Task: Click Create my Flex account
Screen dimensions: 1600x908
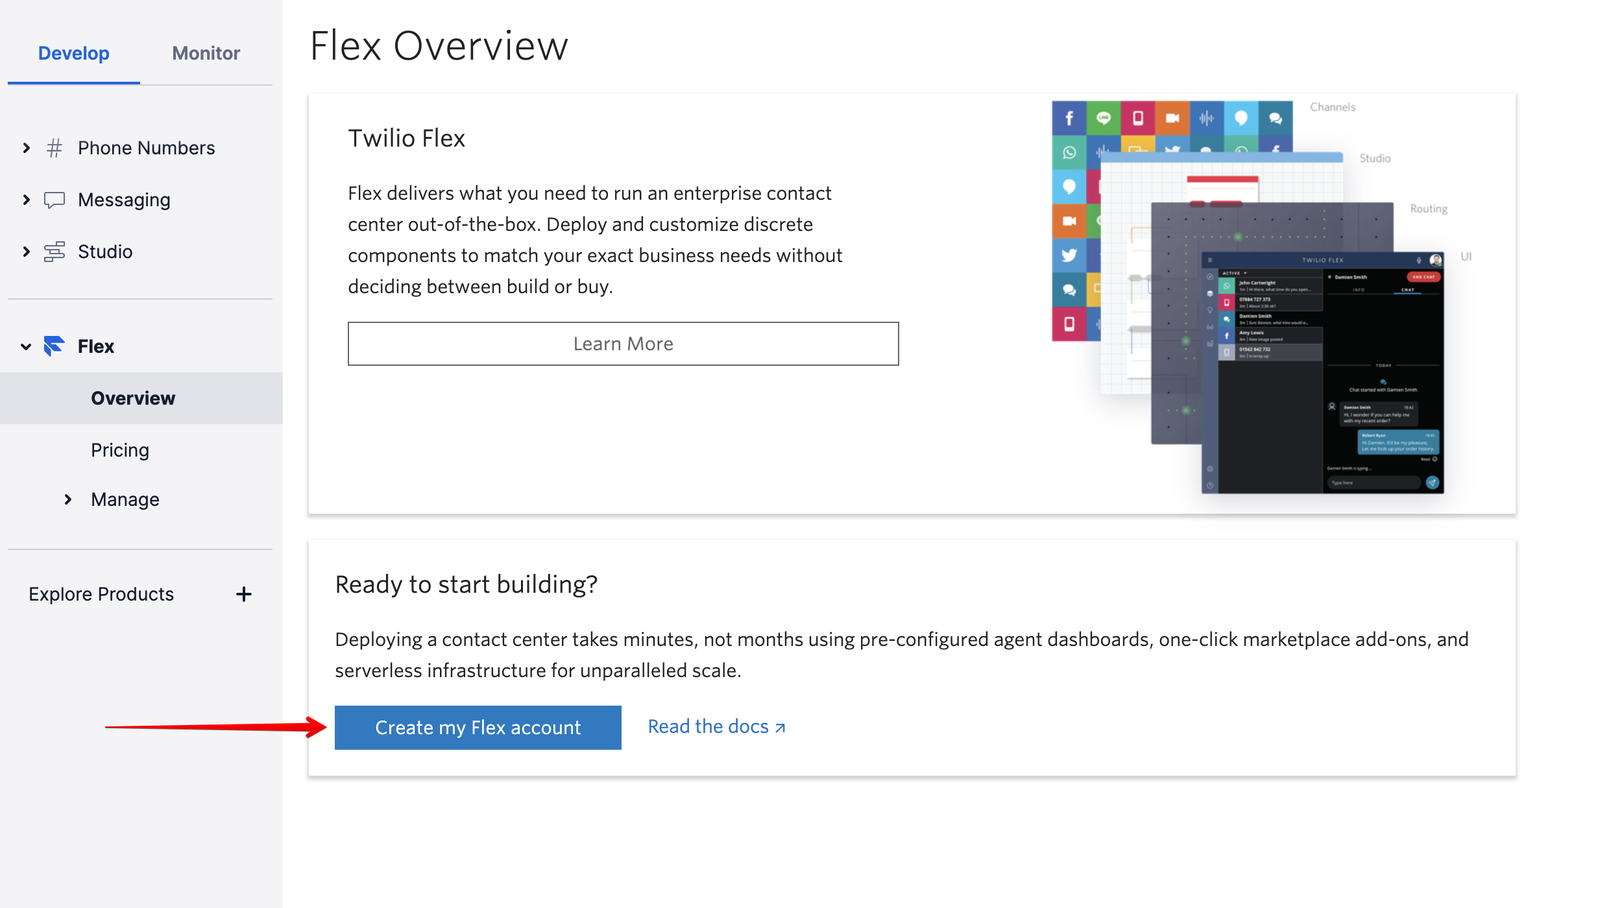Action: (477, 727)
